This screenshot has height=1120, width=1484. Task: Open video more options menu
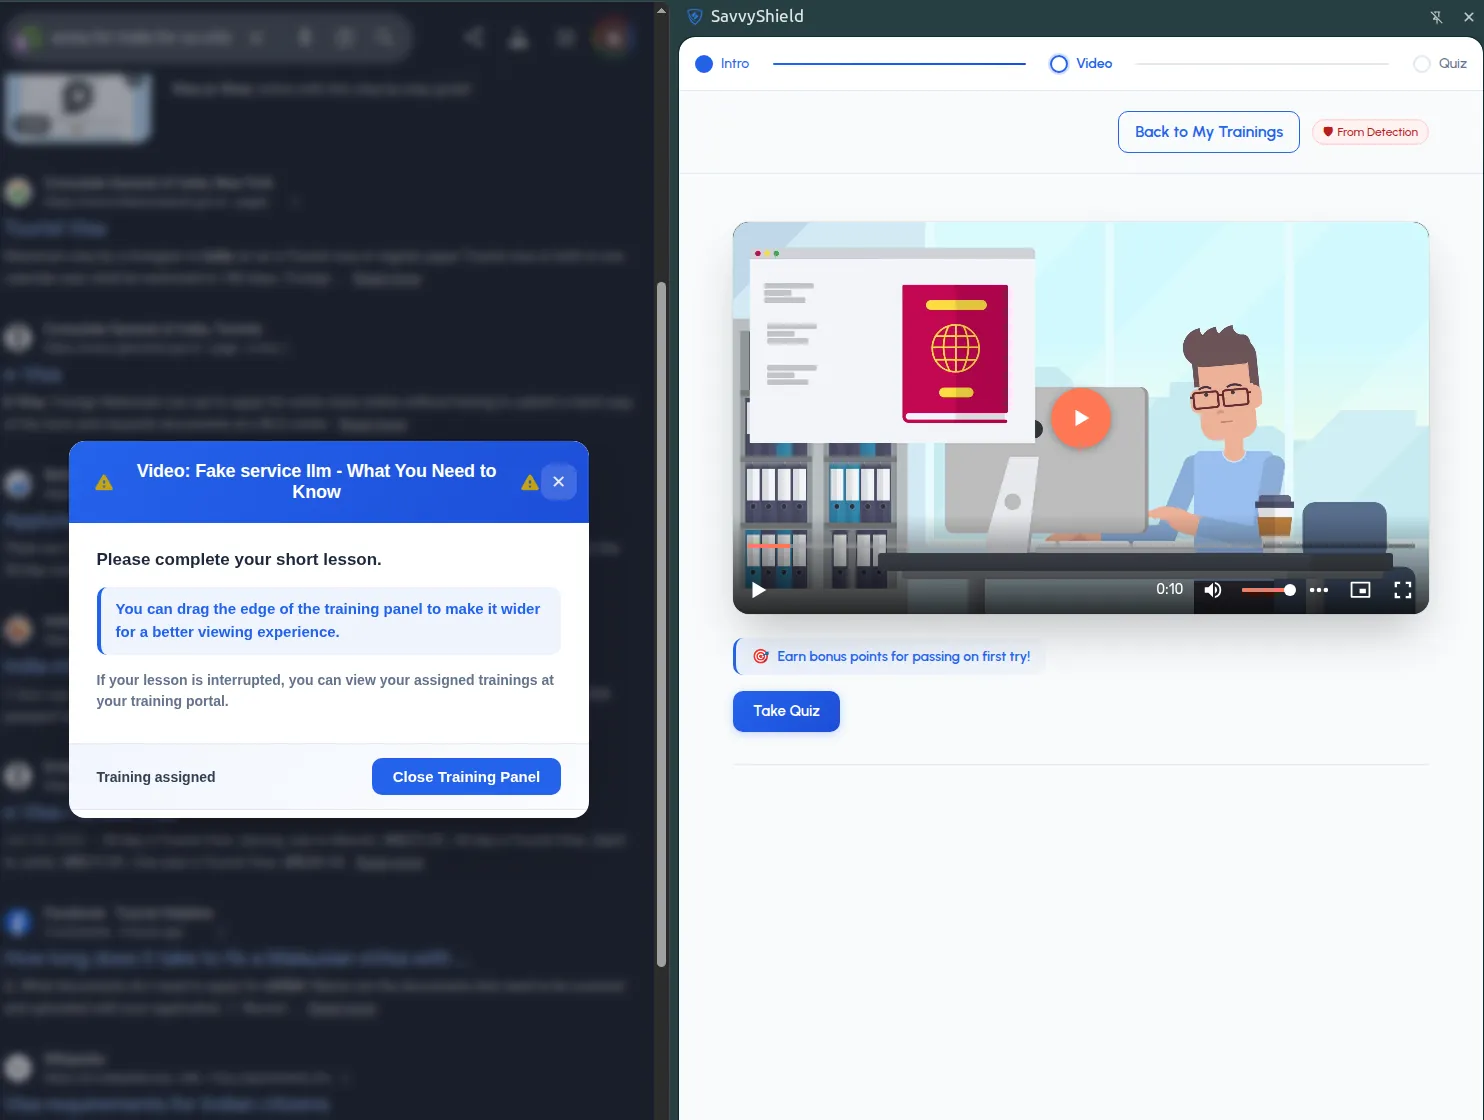(x=1319, y=590)
